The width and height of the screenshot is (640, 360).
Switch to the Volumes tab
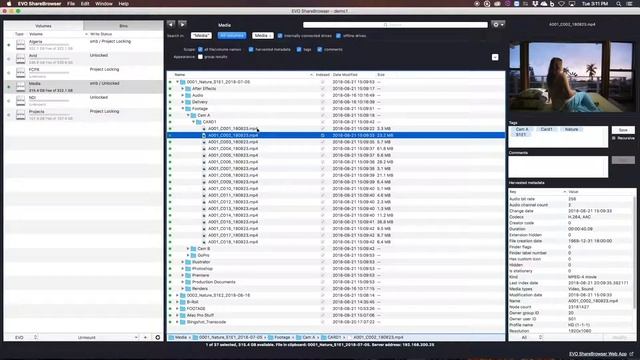tap(43, 26)
